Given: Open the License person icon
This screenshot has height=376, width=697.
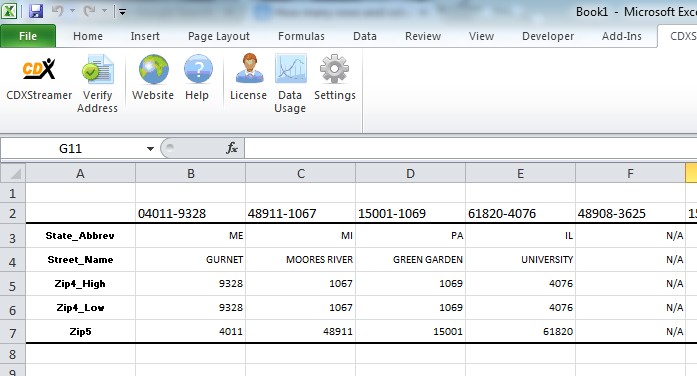Looking at the screenshot, I should (x=249, y=68).
